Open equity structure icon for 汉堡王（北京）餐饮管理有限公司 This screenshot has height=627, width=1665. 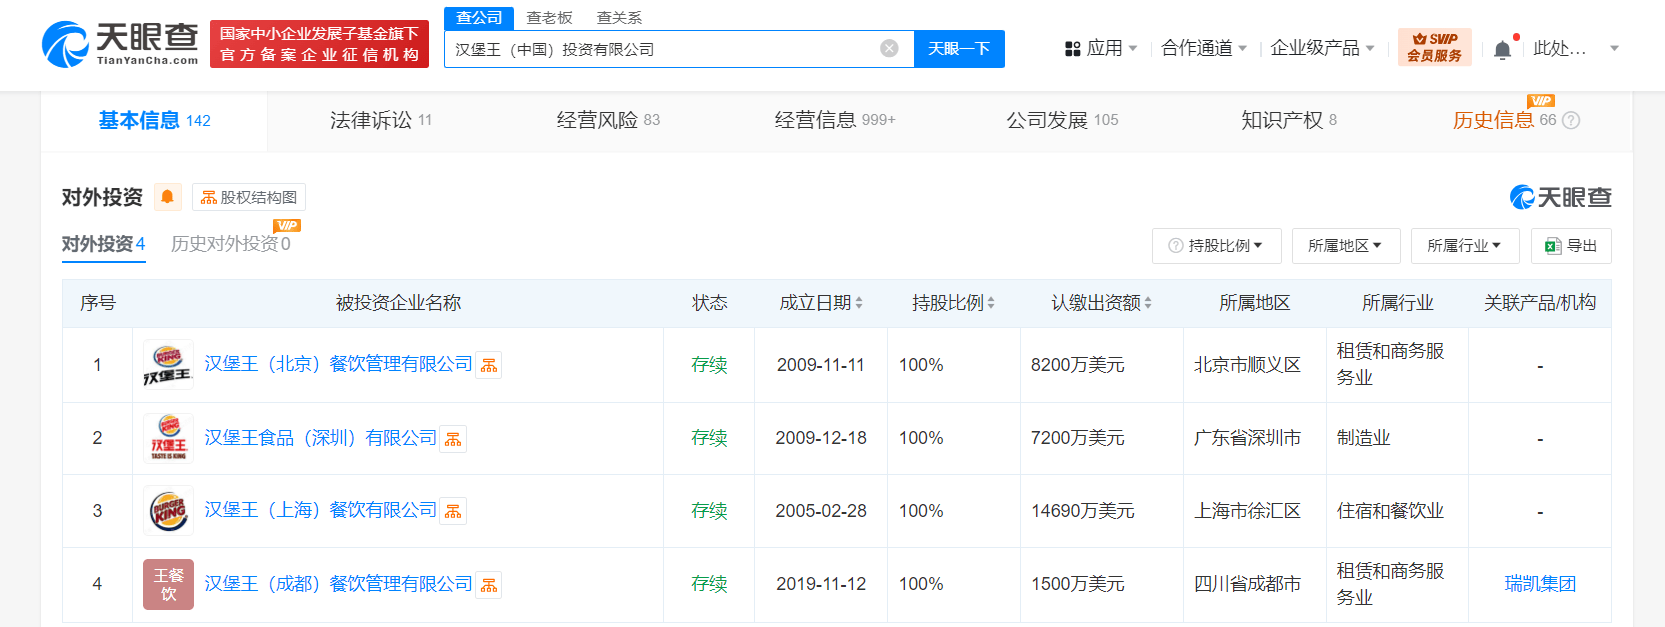(x=489, y=366)
